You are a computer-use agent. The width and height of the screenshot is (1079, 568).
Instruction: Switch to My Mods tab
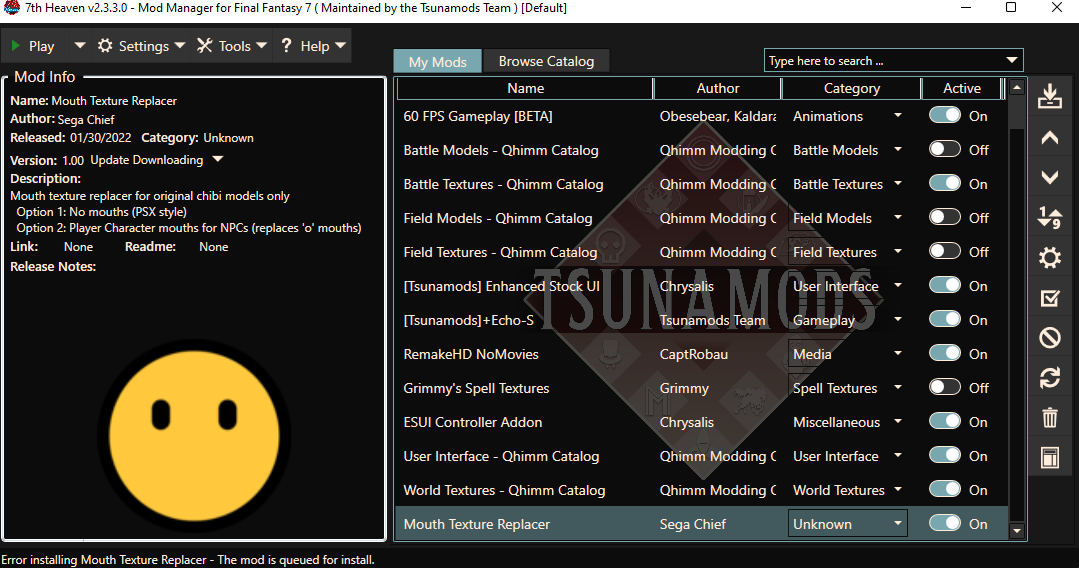[438, 61]
